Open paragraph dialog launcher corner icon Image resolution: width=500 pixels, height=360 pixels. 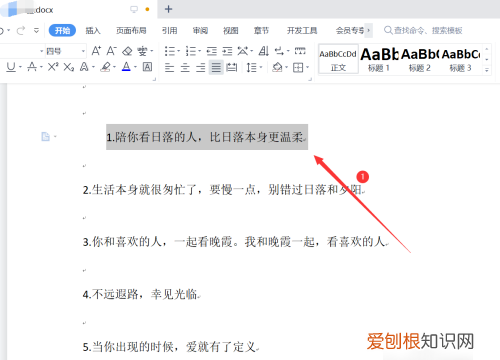coord(310,79)
